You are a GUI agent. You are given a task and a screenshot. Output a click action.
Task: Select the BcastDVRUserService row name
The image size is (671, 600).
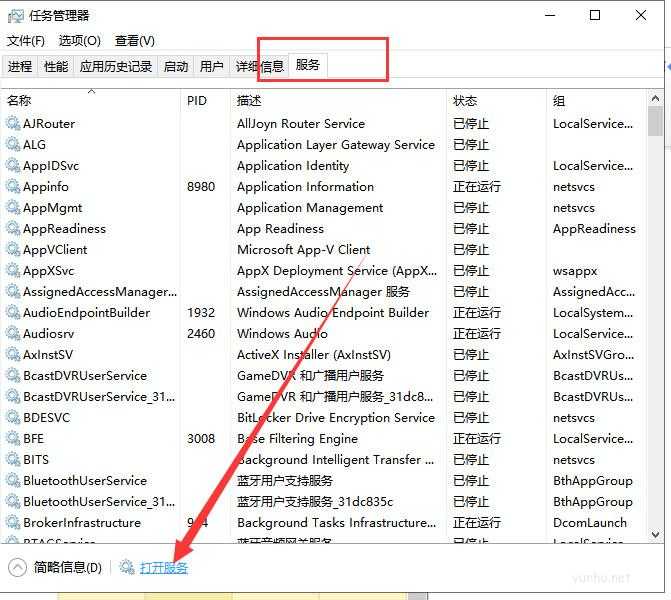tap(85, 375)
